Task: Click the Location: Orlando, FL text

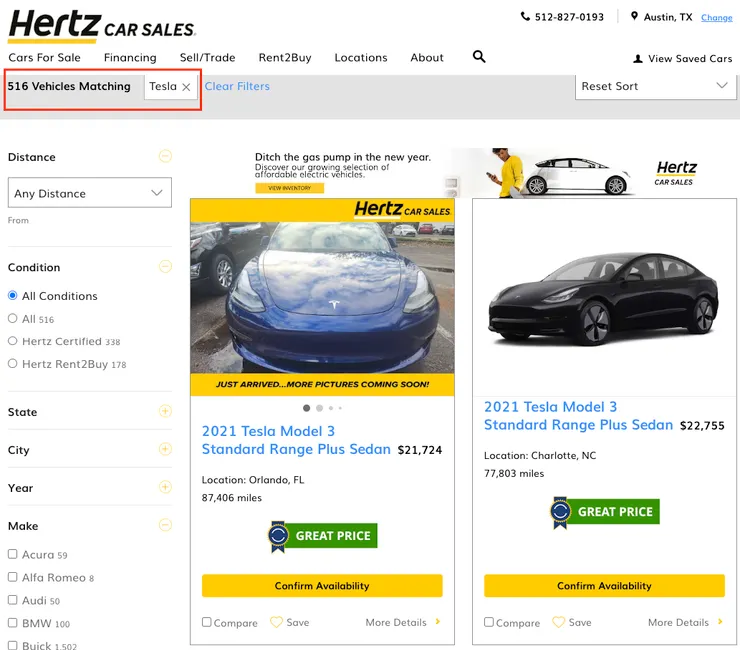Action: 253,480
